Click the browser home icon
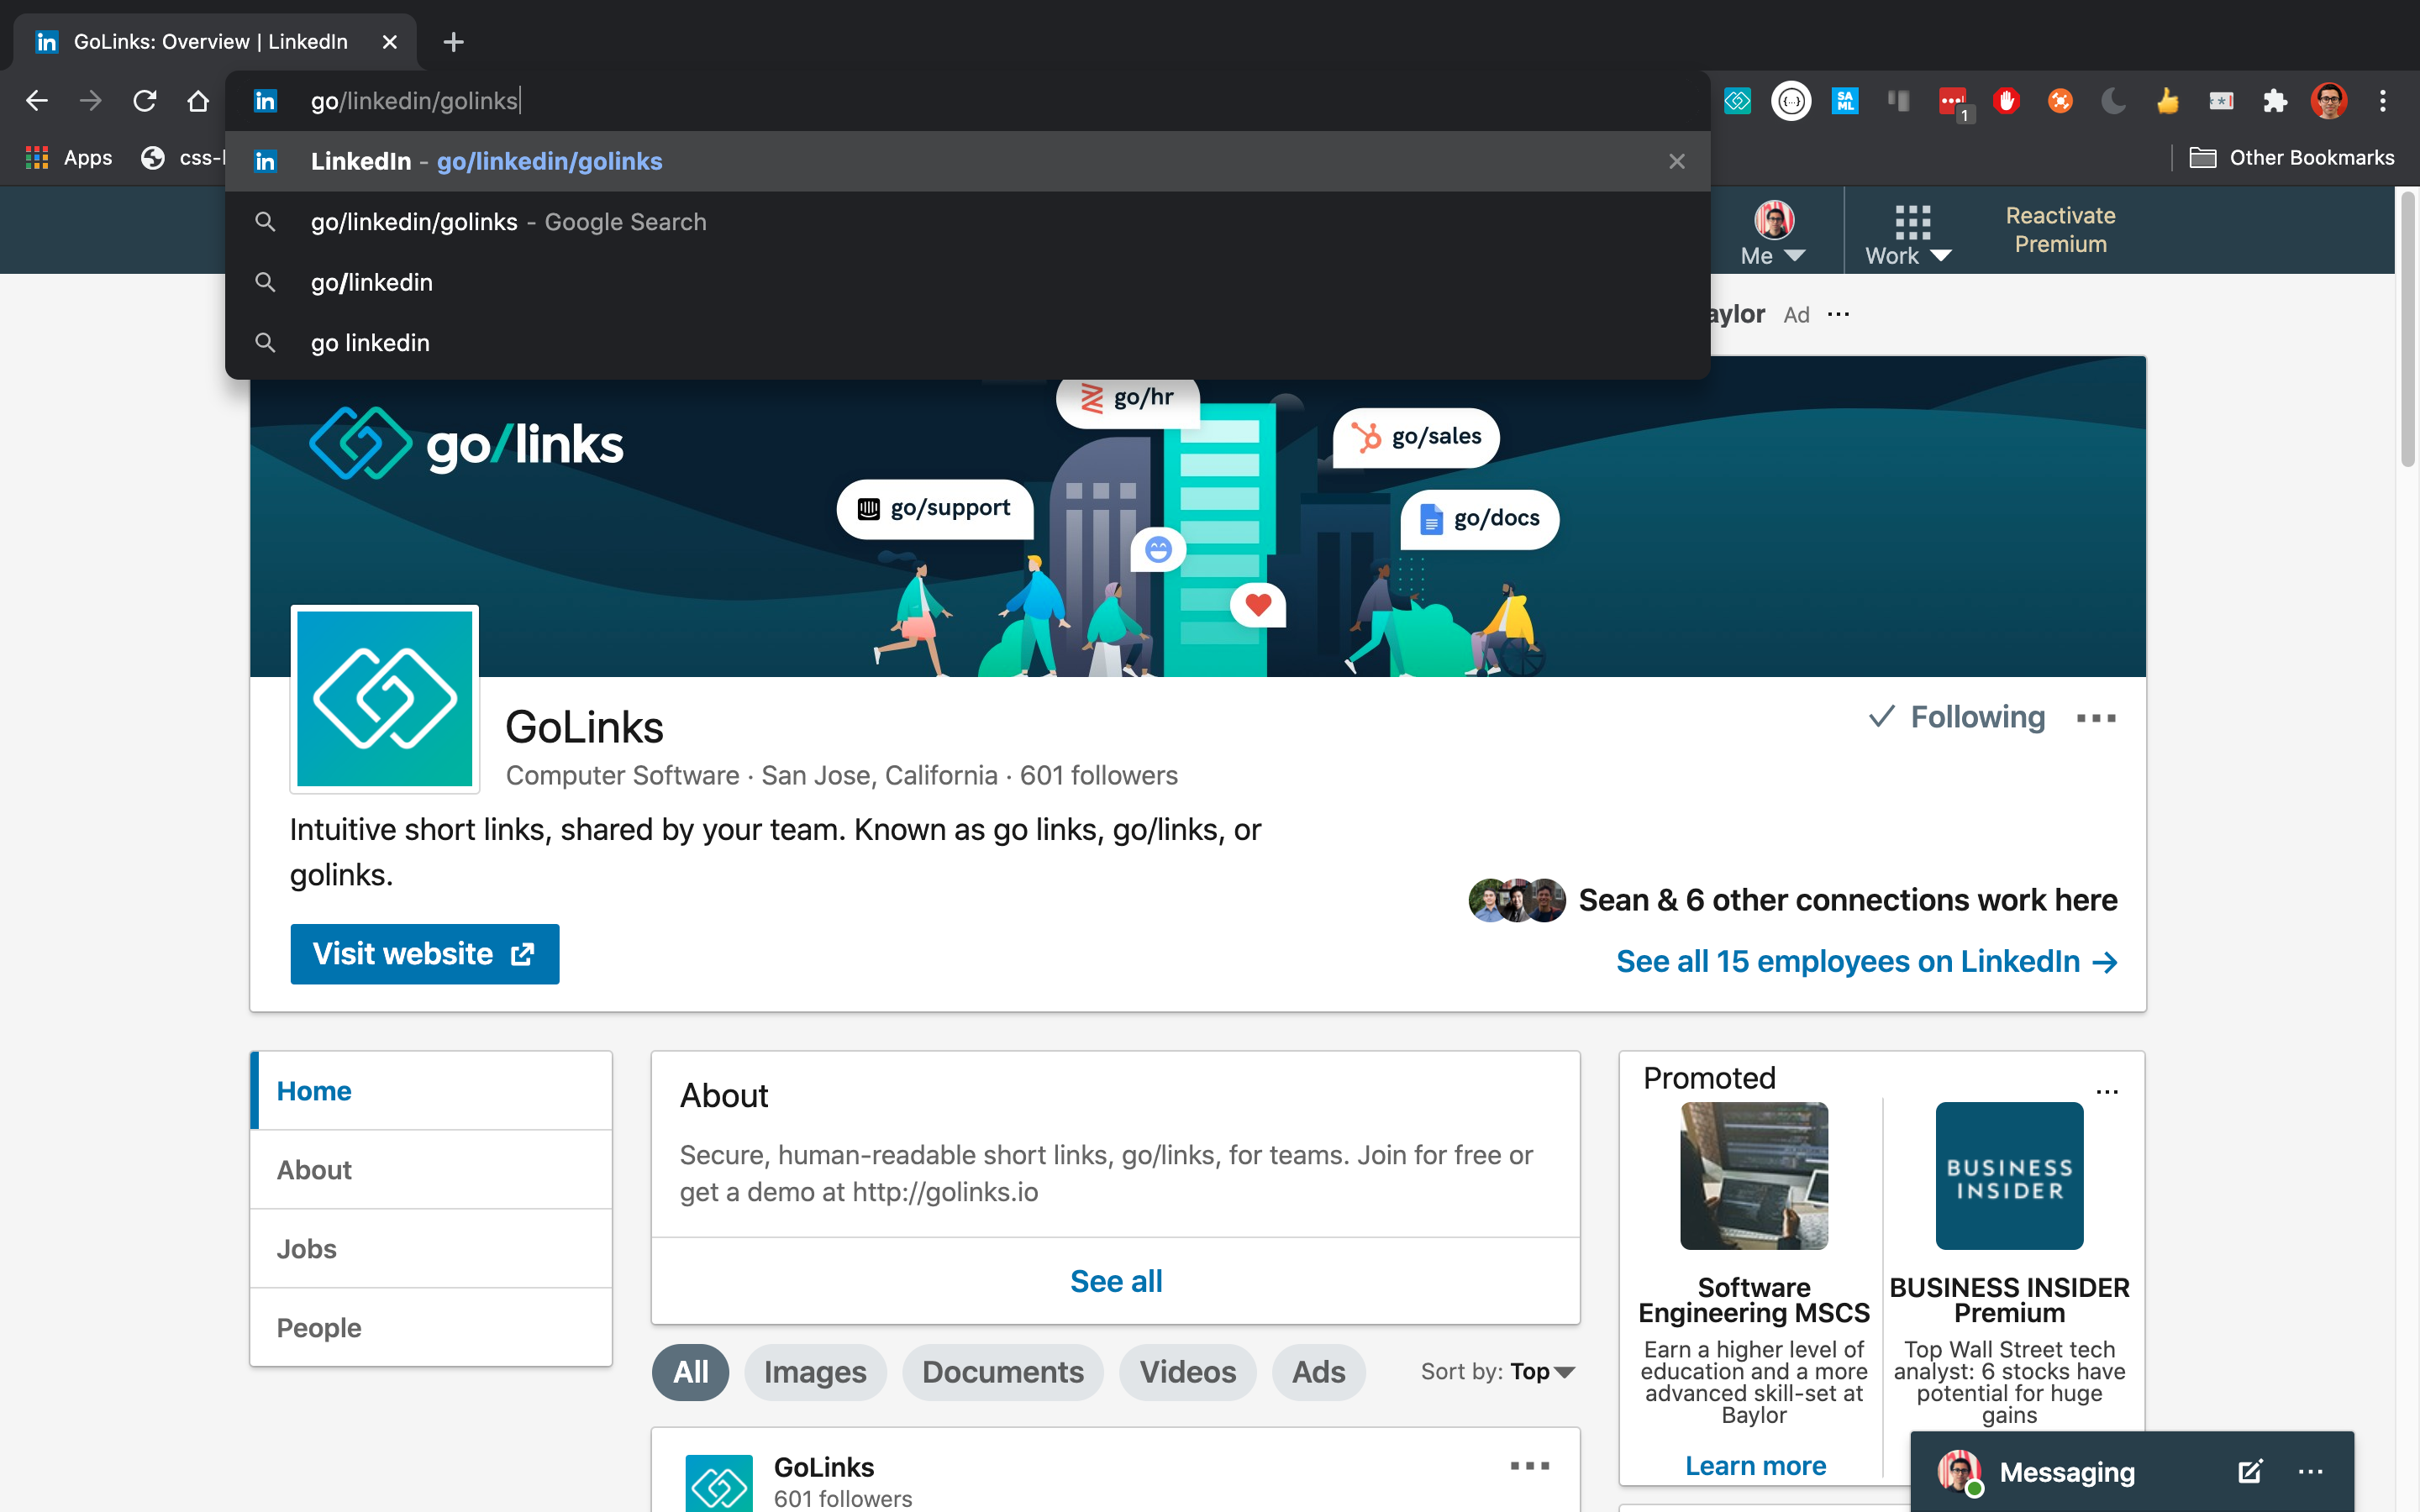This screenshot has height=1512, width=2420. tap(198, 101)
